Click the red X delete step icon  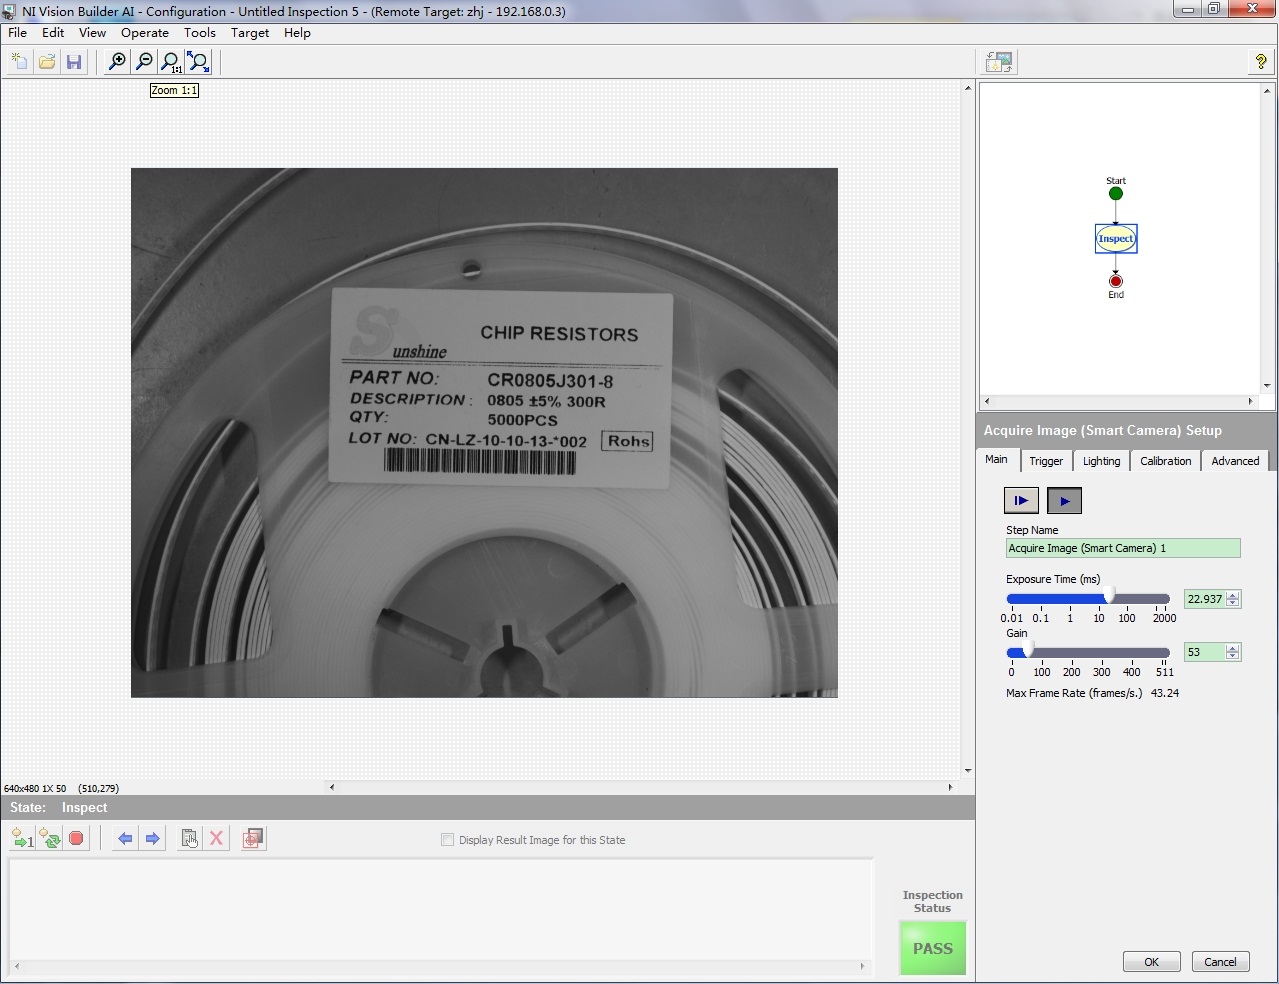click(216, 839)
